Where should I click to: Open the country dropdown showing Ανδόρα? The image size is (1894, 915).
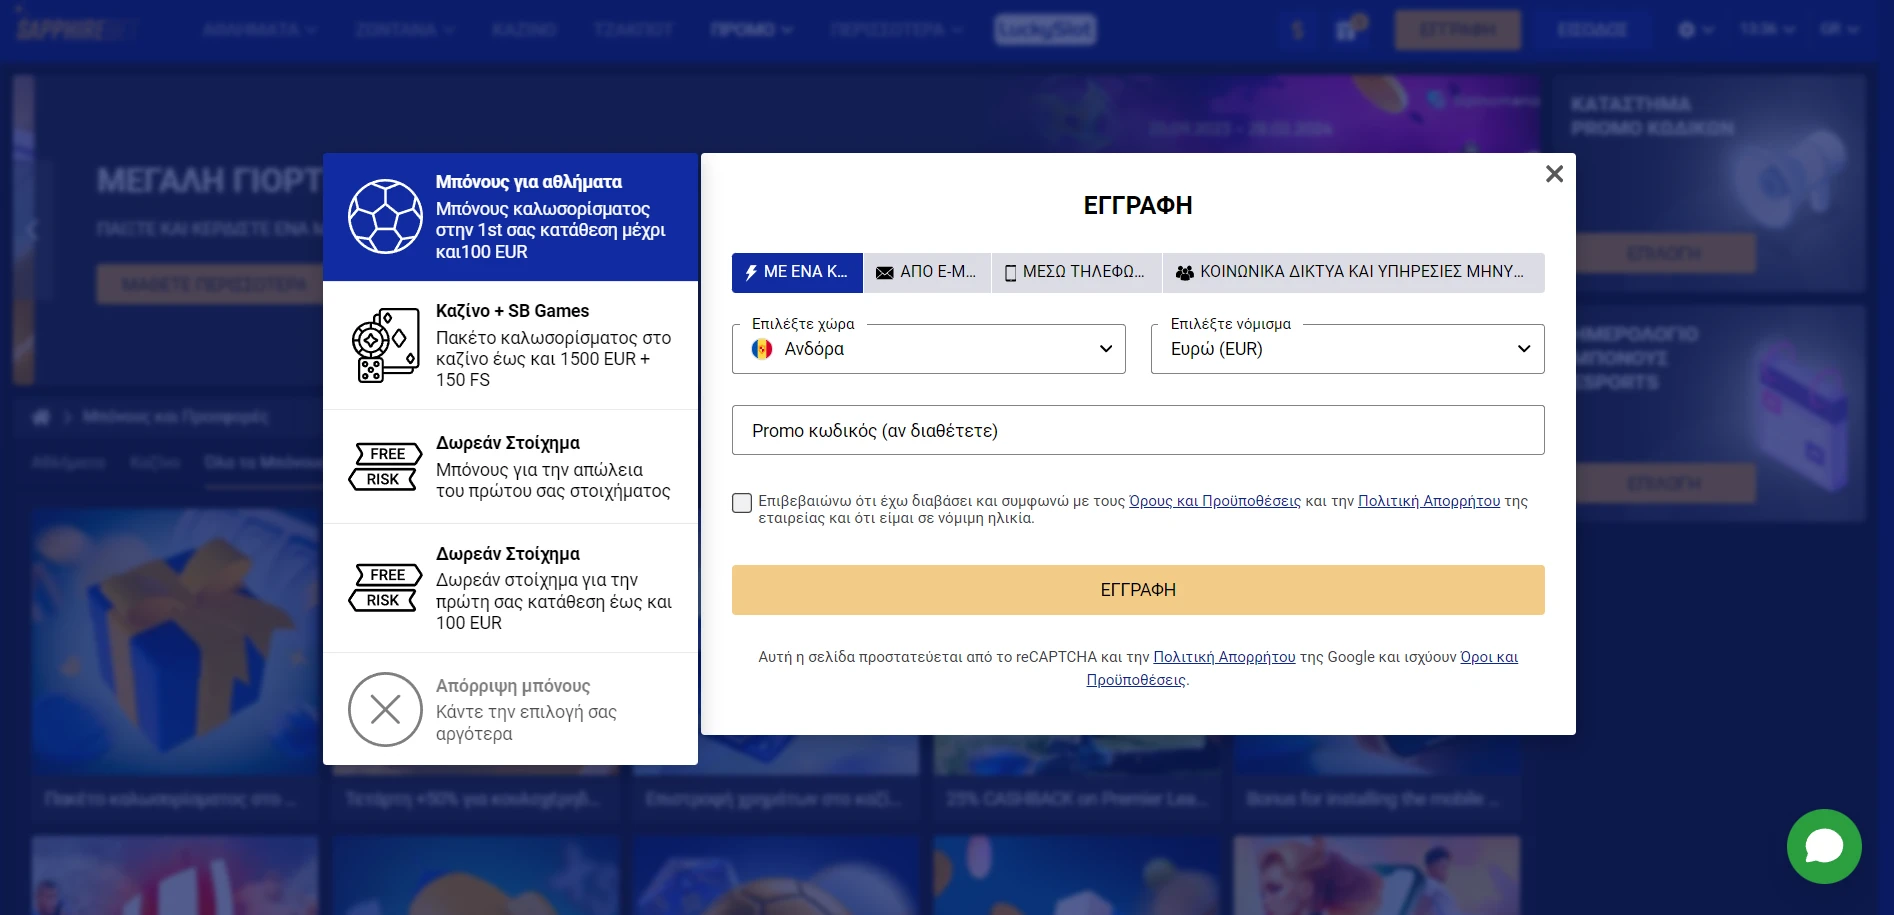[929, 349]
